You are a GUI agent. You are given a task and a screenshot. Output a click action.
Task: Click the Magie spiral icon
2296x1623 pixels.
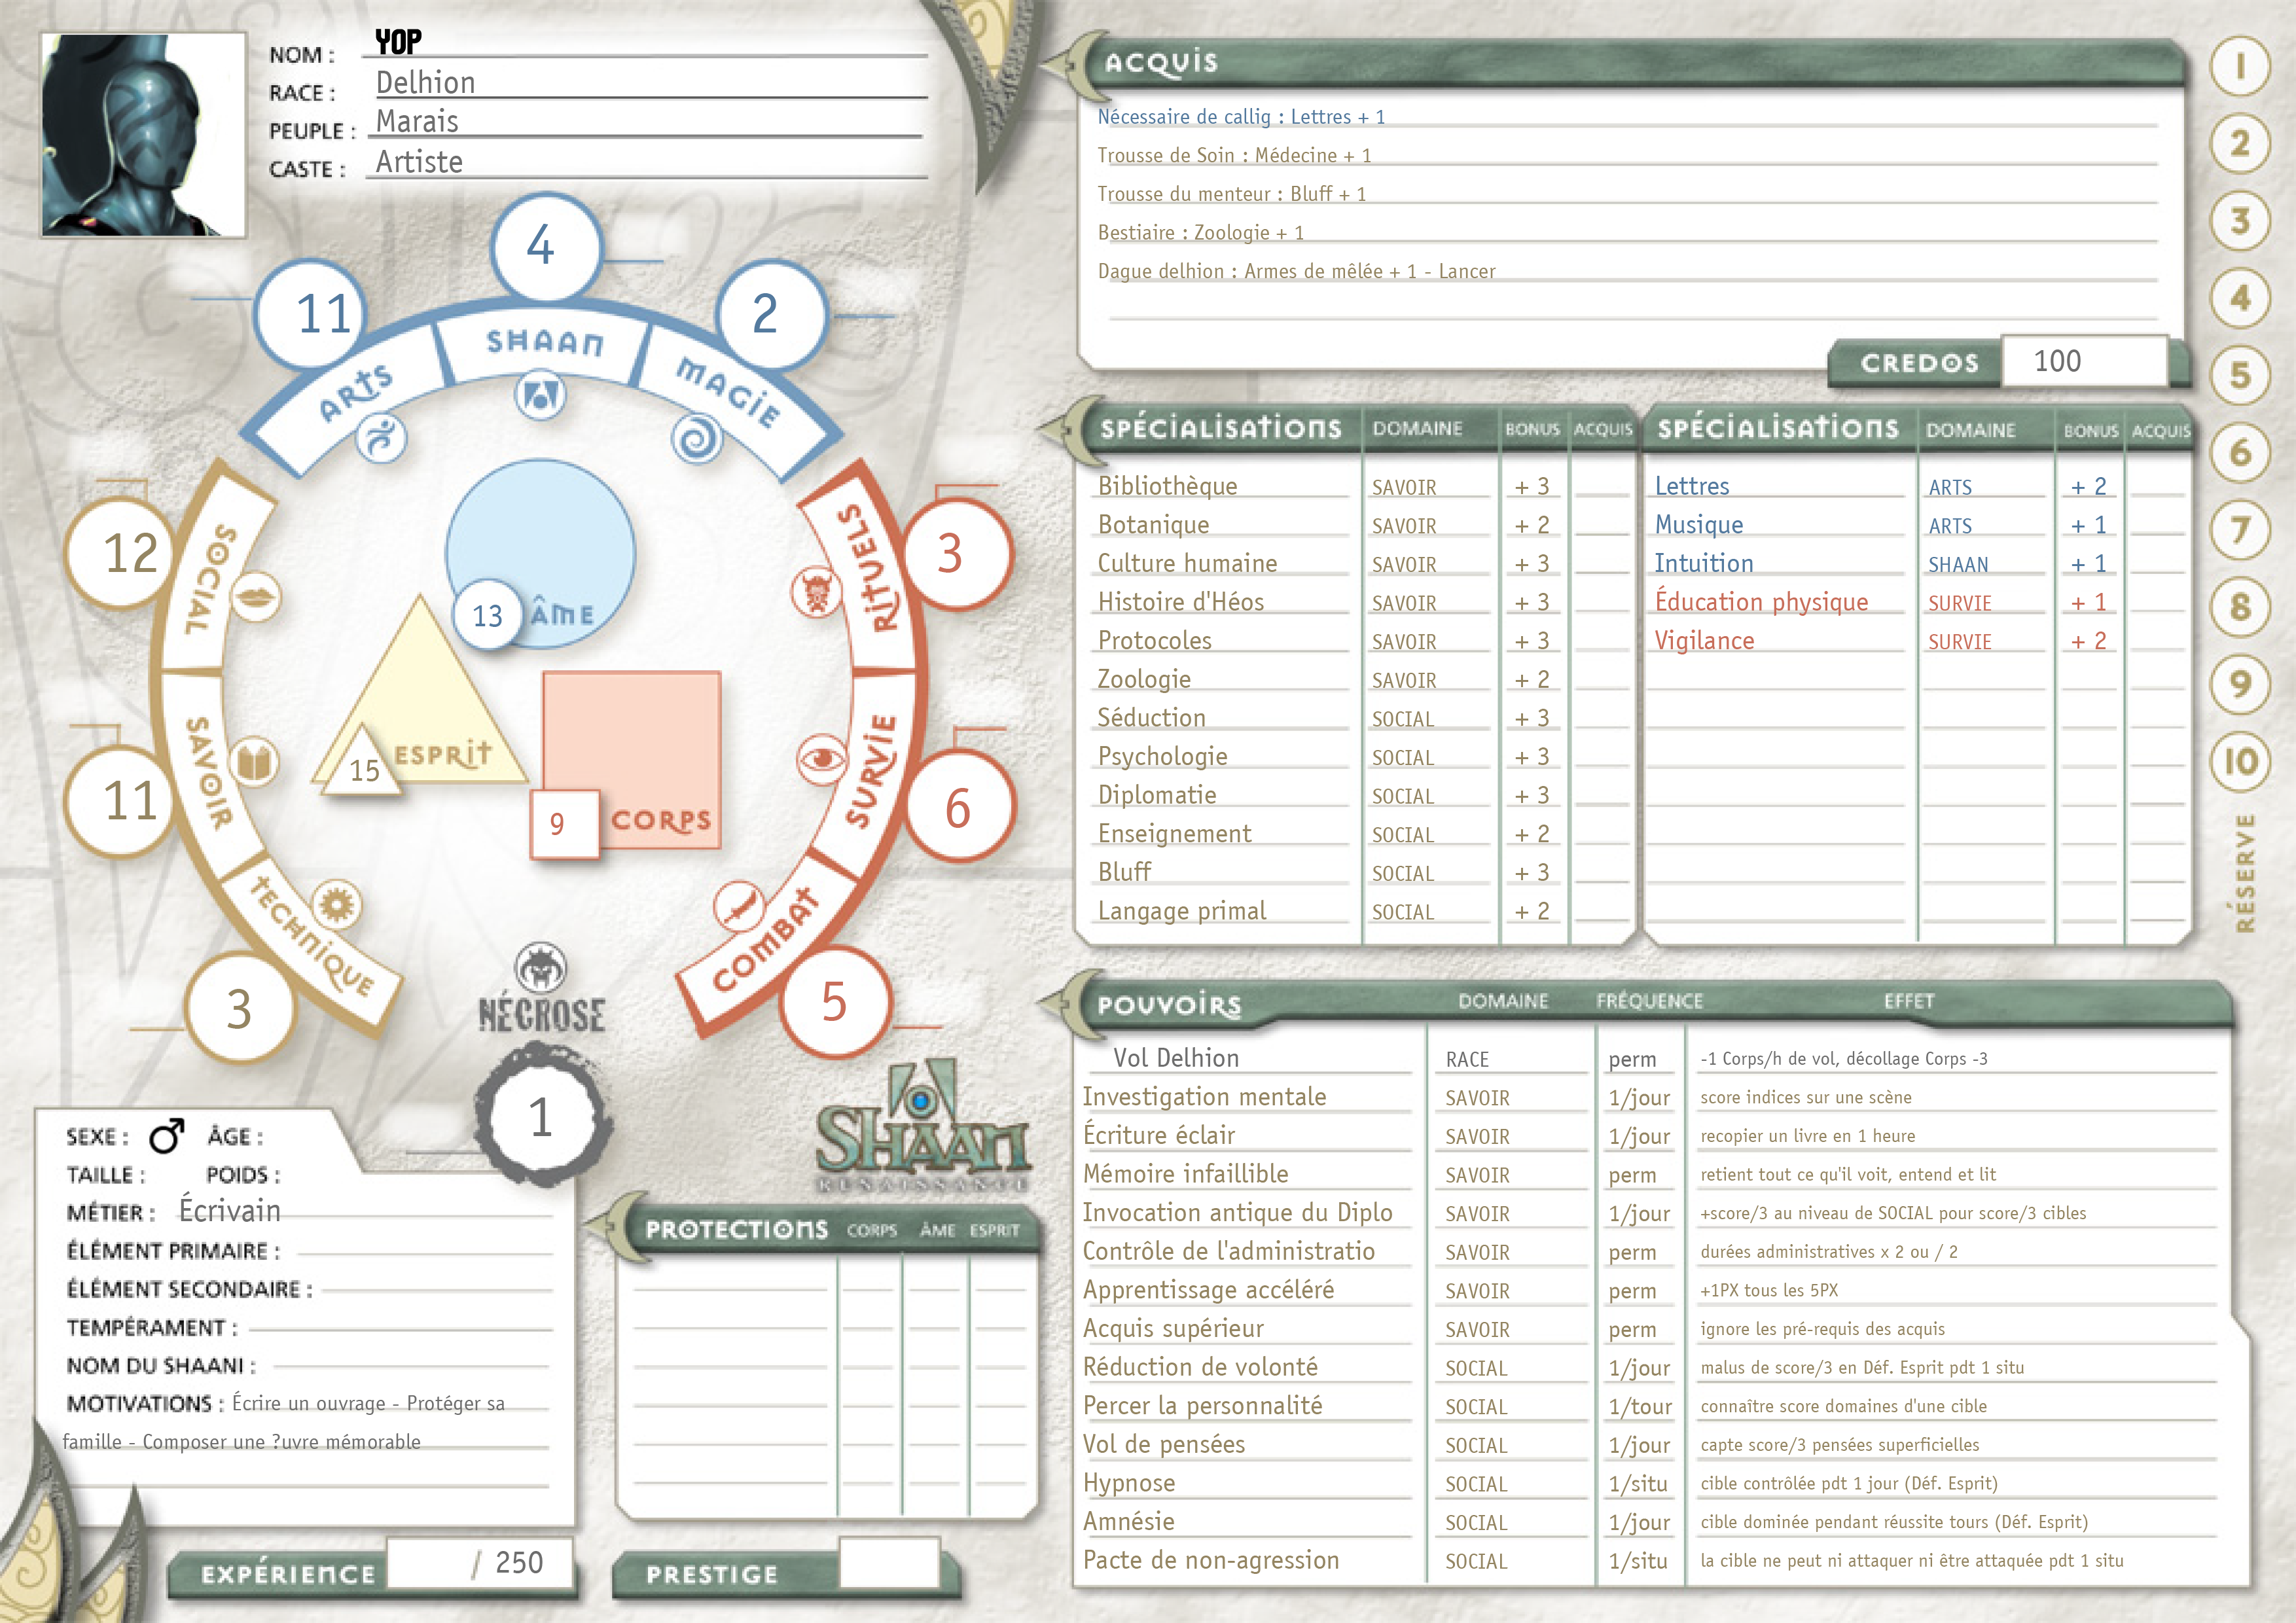click(697, 438)
